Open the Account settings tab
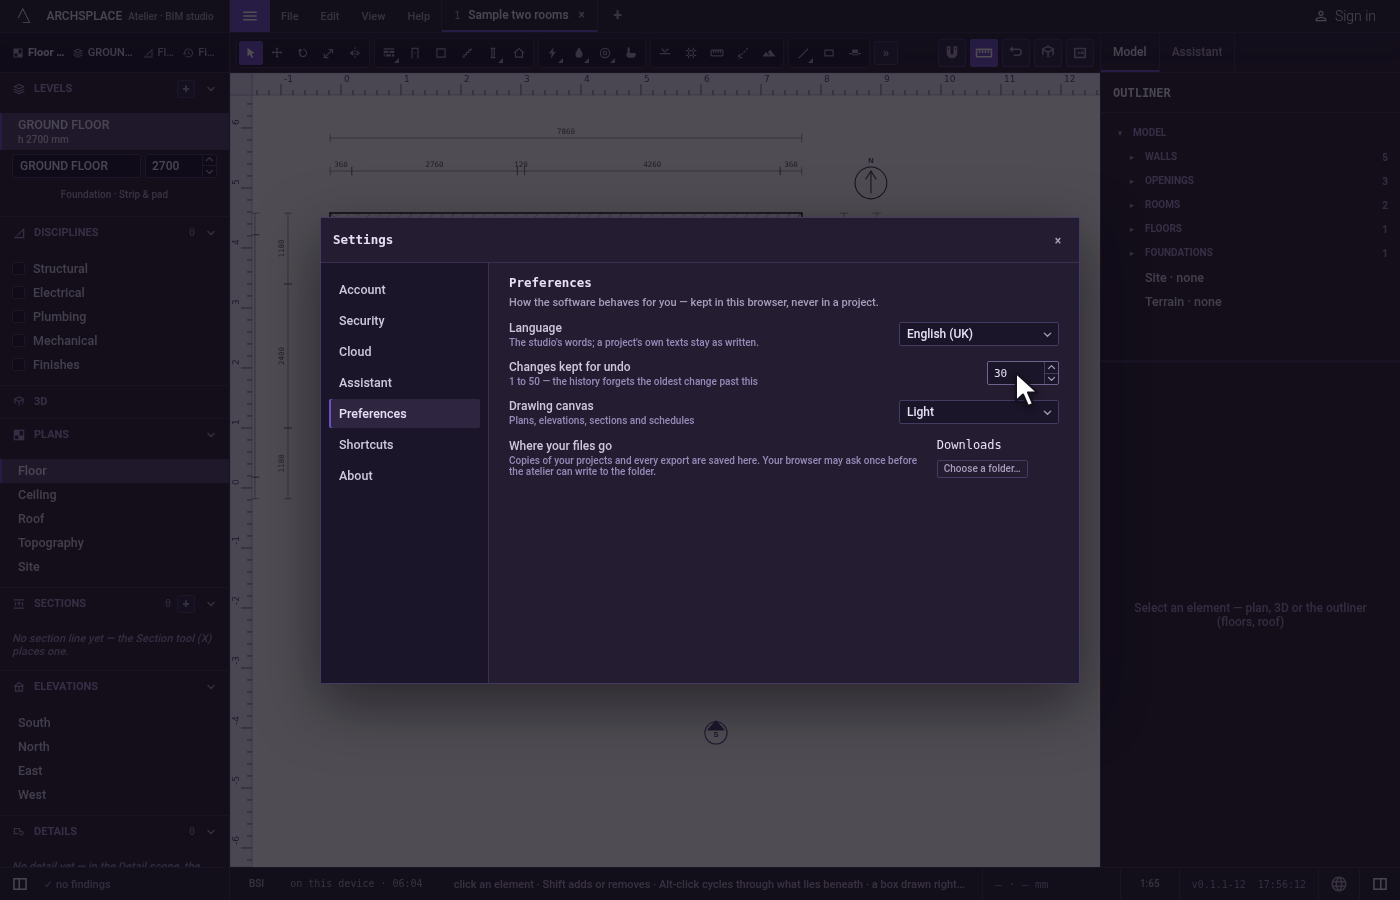The height and width of the screenshot is (900, 1400). pos(404,290)
